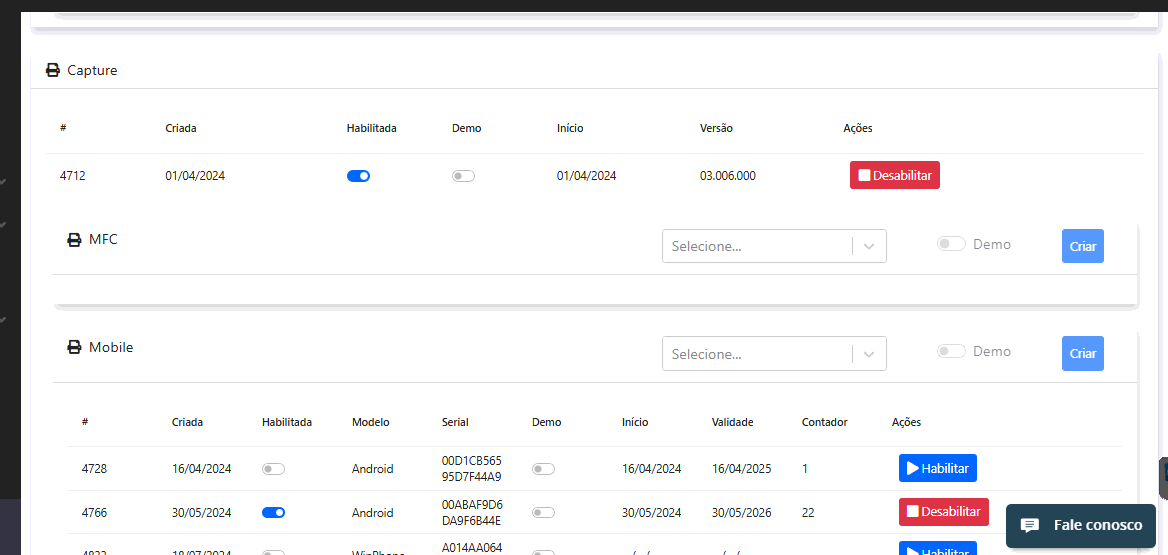The image size is (1168, 555).
Task: Click Criar button in Mobile section
Action: (x=1082, y=354)
